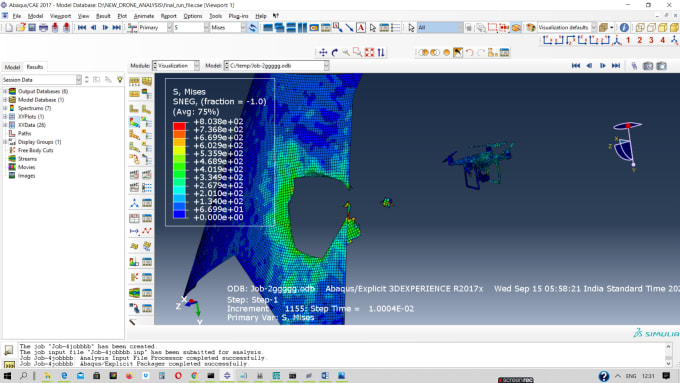Open the Session Data dropdown

pos(42,80)
